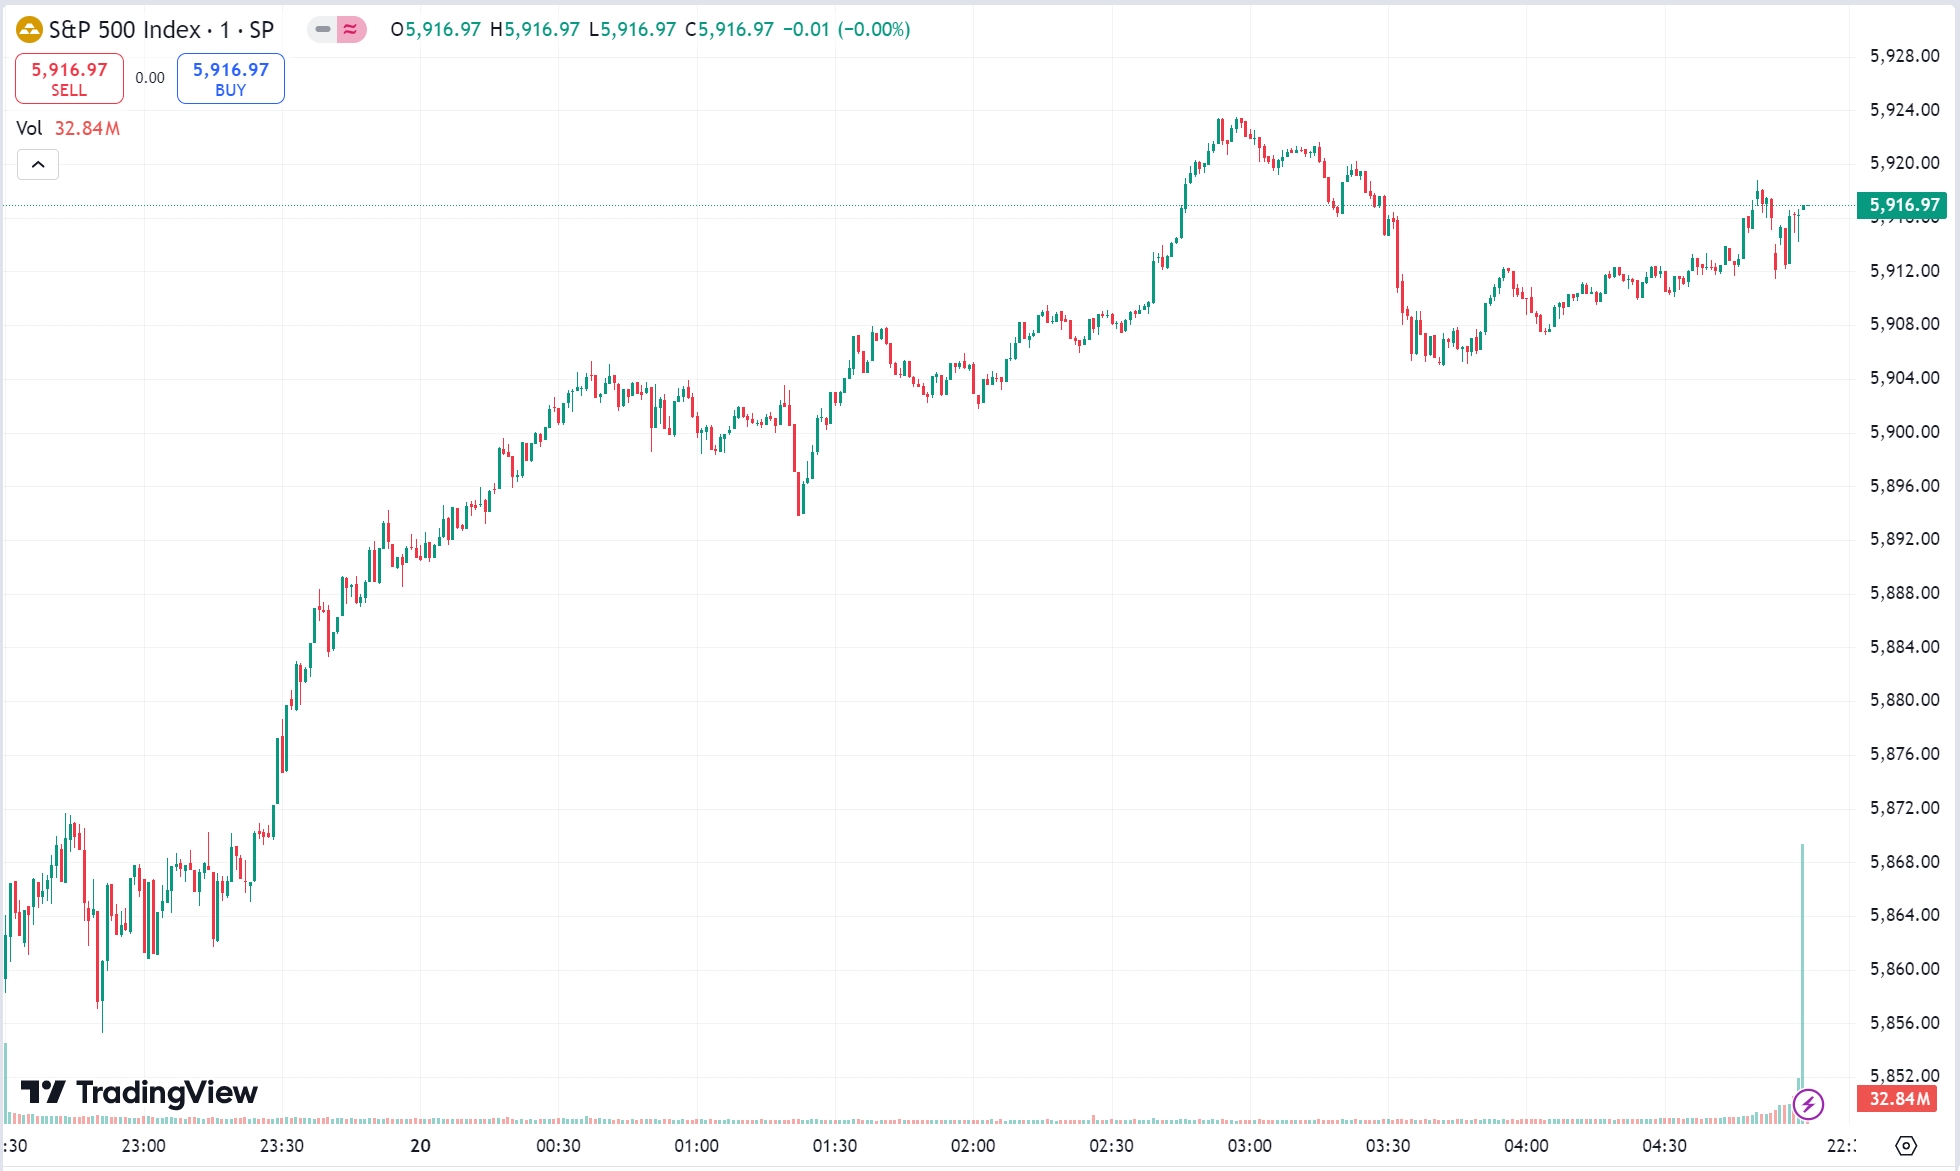Click the red 32.84M volume axis label
The width and height of the screenshot is (1960, 1171).
click(x=1899, y=1099)
